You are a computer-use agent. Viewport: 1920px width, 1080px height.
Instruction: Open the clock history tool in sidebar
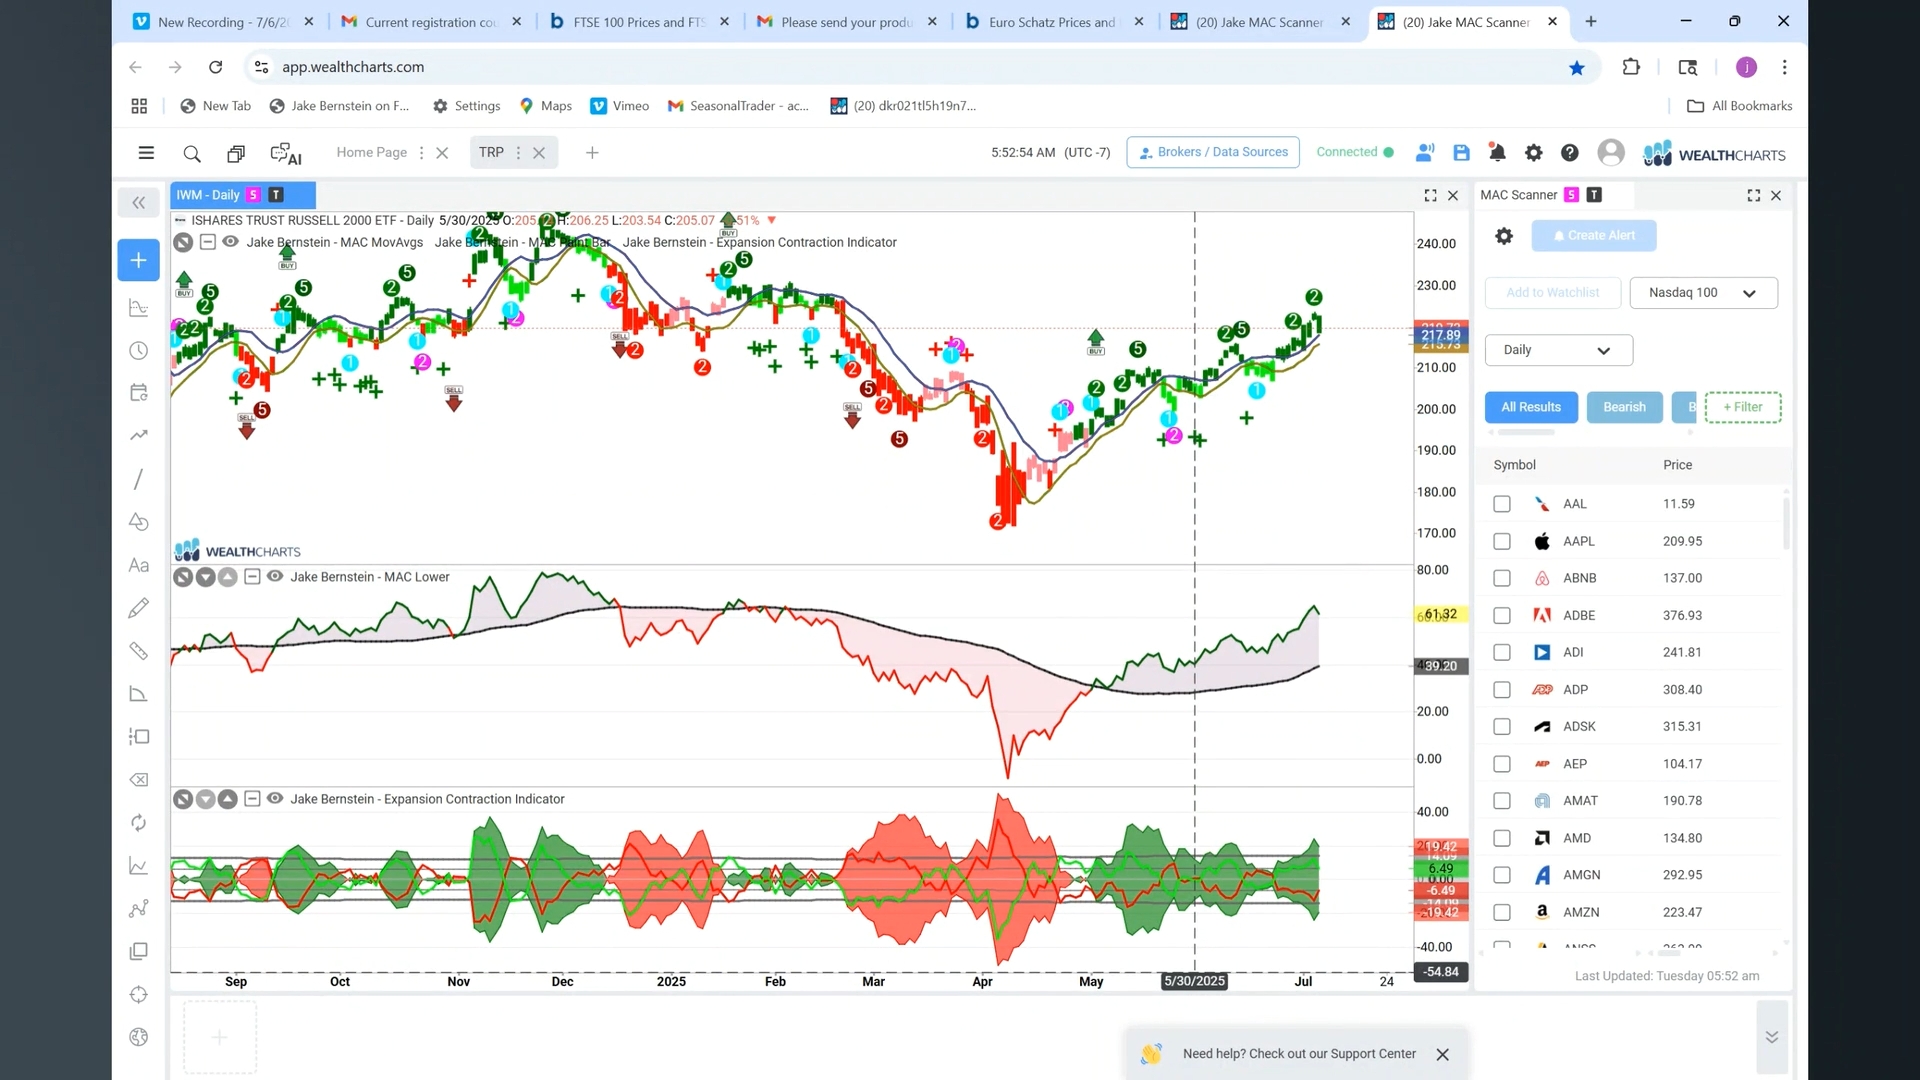[x=139, y=351]
